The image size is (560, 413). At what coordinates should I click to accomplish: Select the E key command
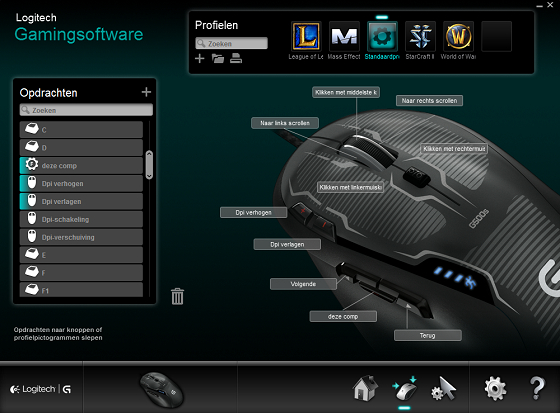click(81, 255)
